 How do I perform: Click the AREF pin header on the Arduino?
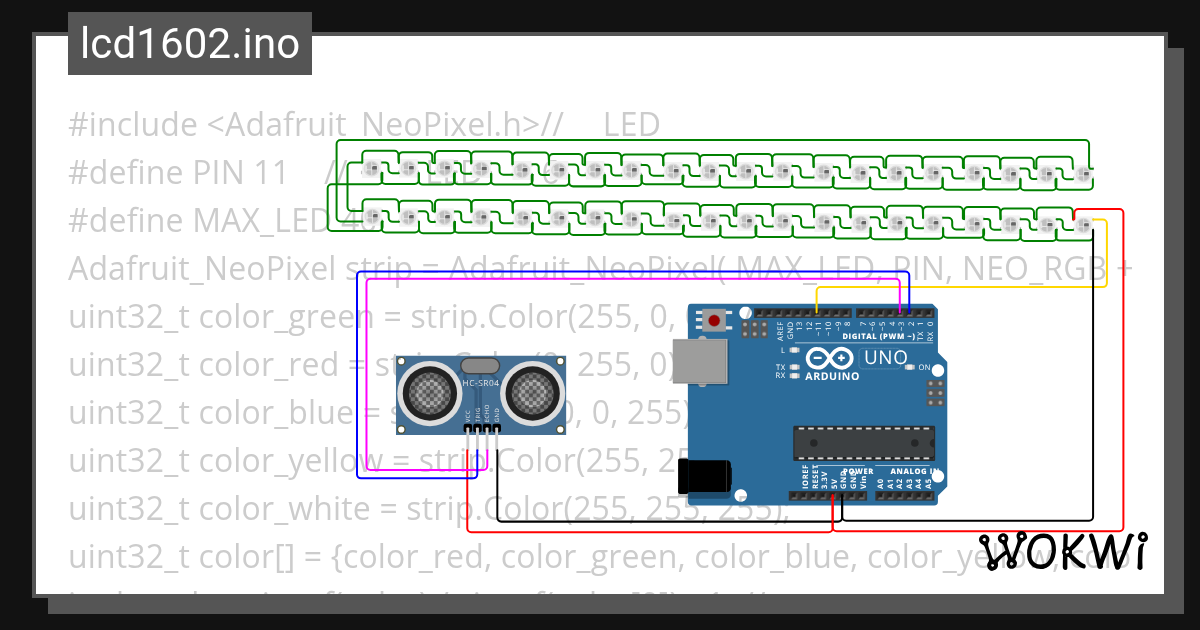coord(779,314)
